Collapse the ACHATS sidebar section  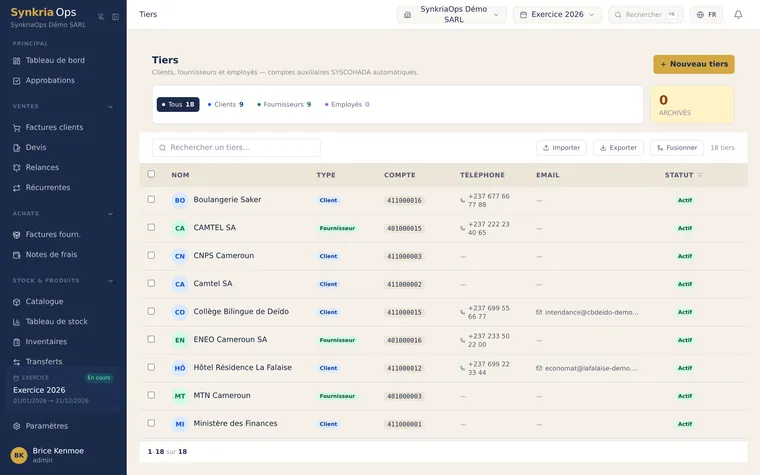pyautogui.click(x=111, y=214)
